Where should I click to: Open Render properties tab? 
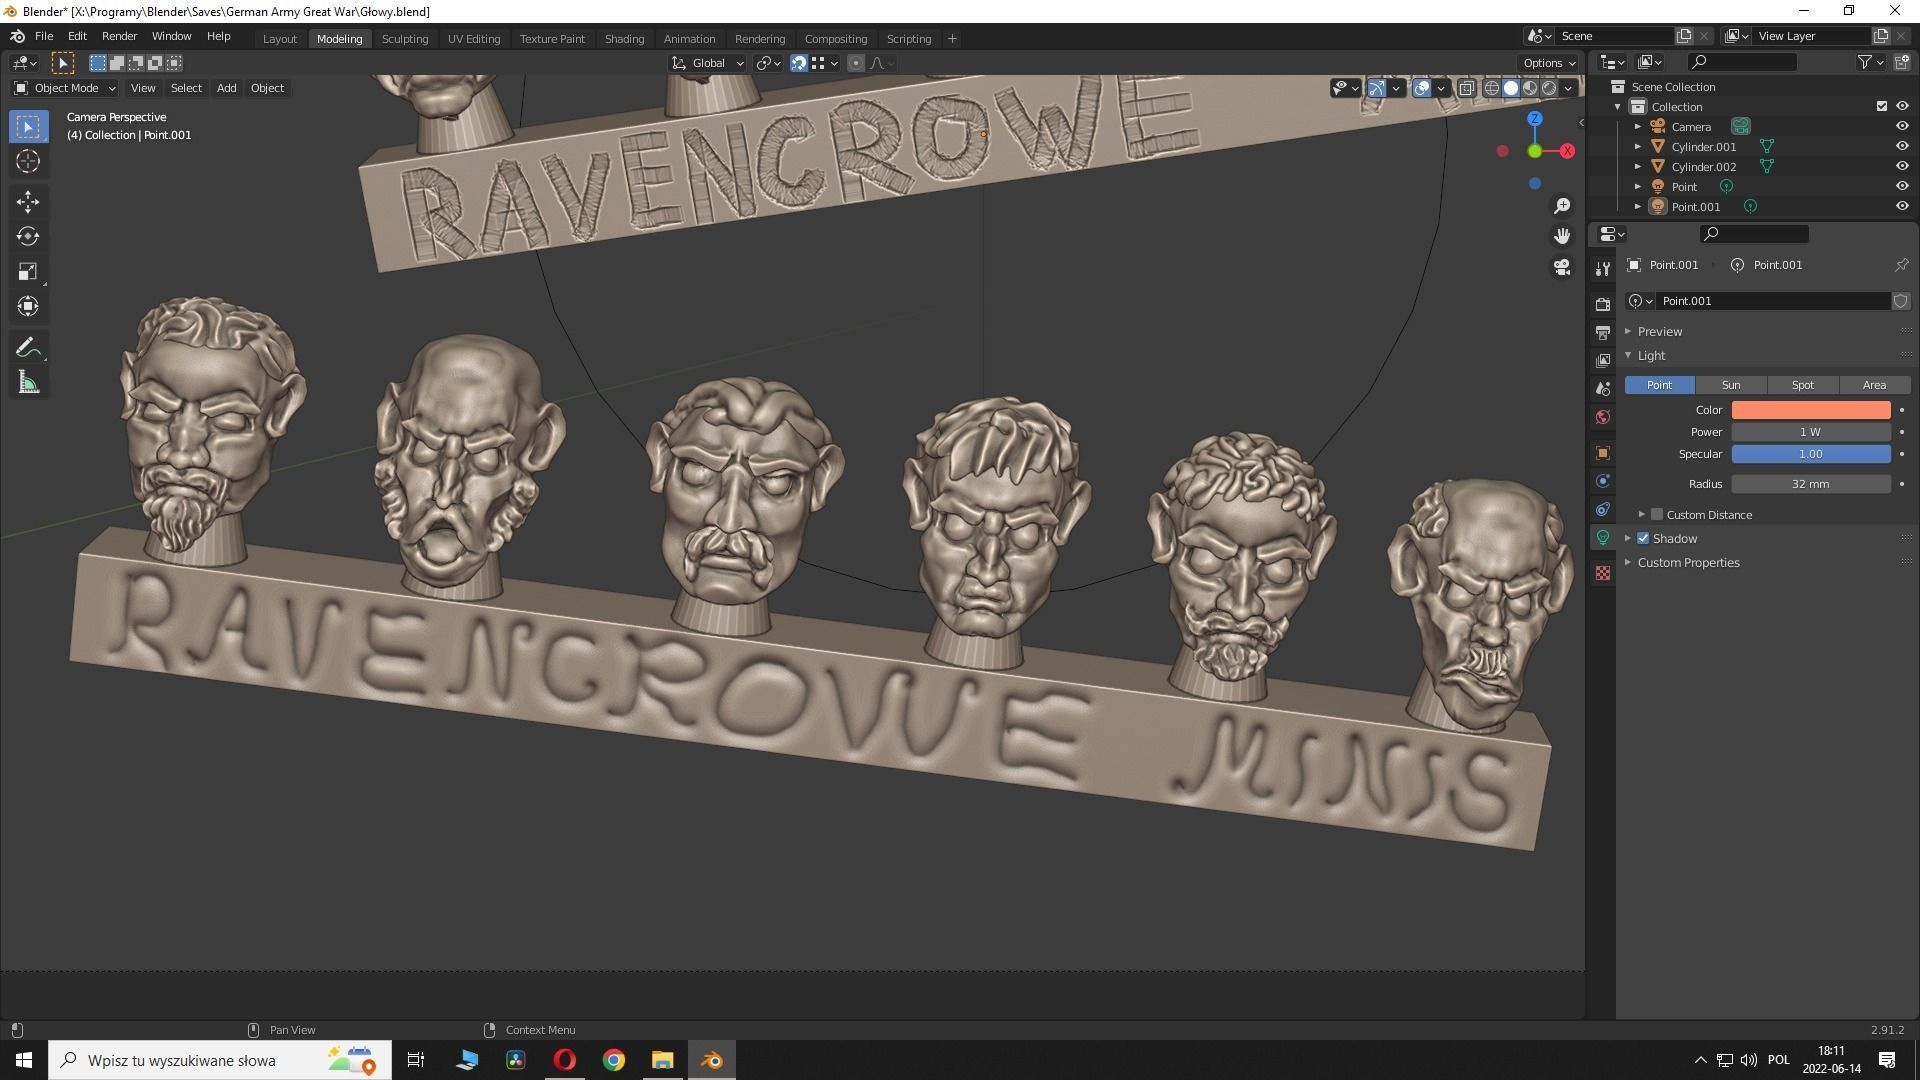[1603, 304]
